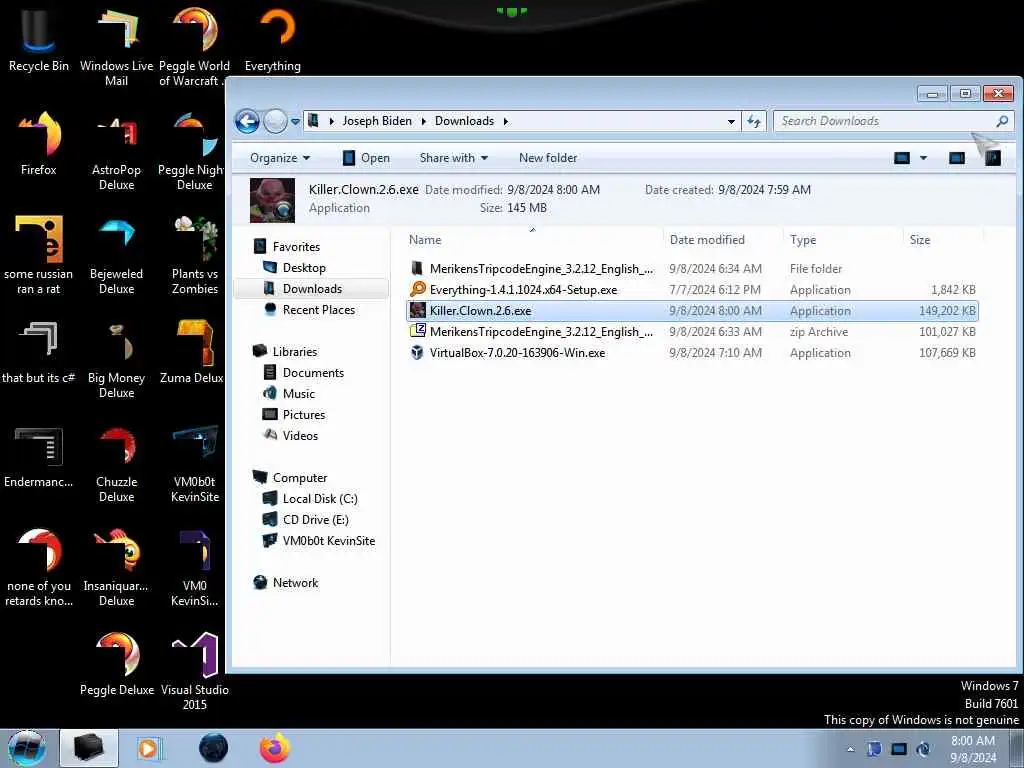
Task: Select the Firefox desktop icon
Action: click(x=39, y=144)
